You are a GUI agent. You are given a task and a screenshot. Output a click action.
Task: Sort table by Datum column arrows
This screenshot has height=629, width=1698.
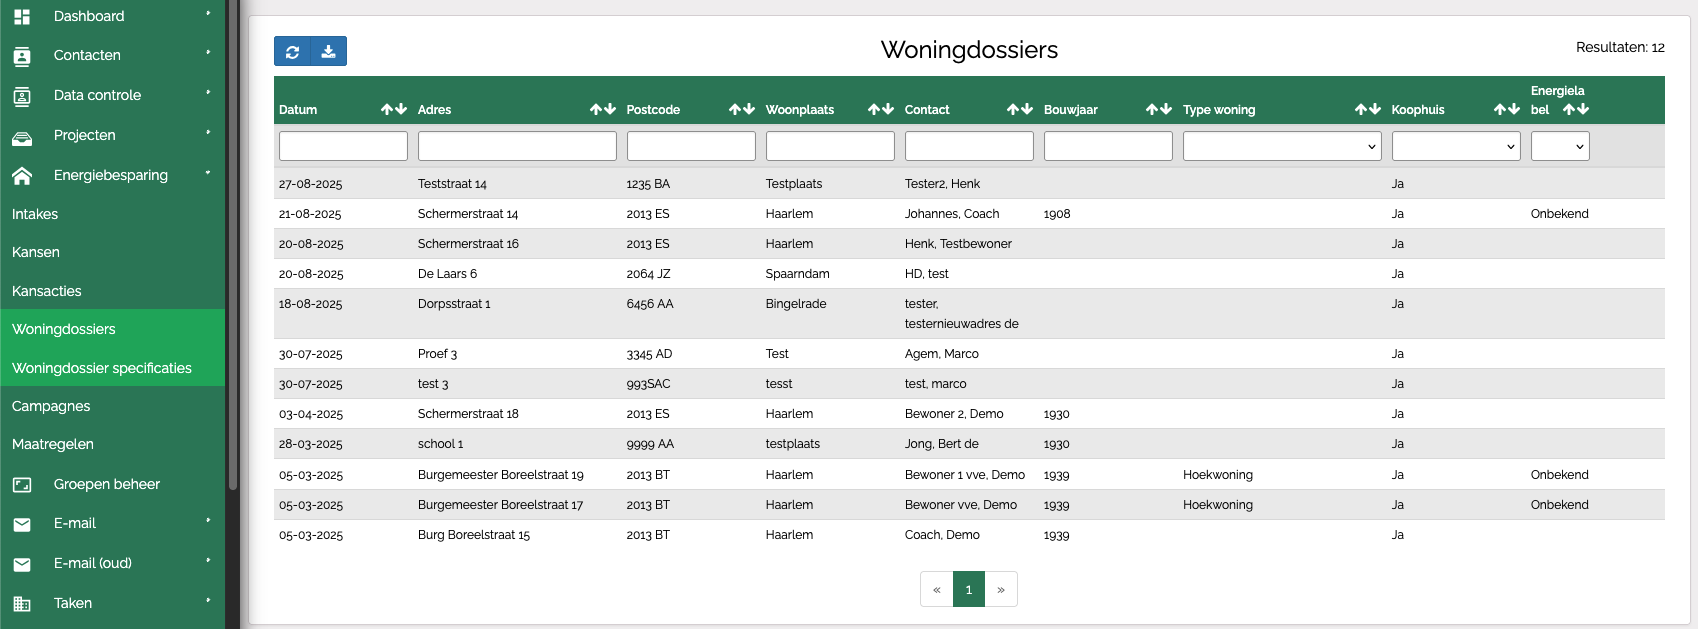pyautogui.click(x=394, y=109)
